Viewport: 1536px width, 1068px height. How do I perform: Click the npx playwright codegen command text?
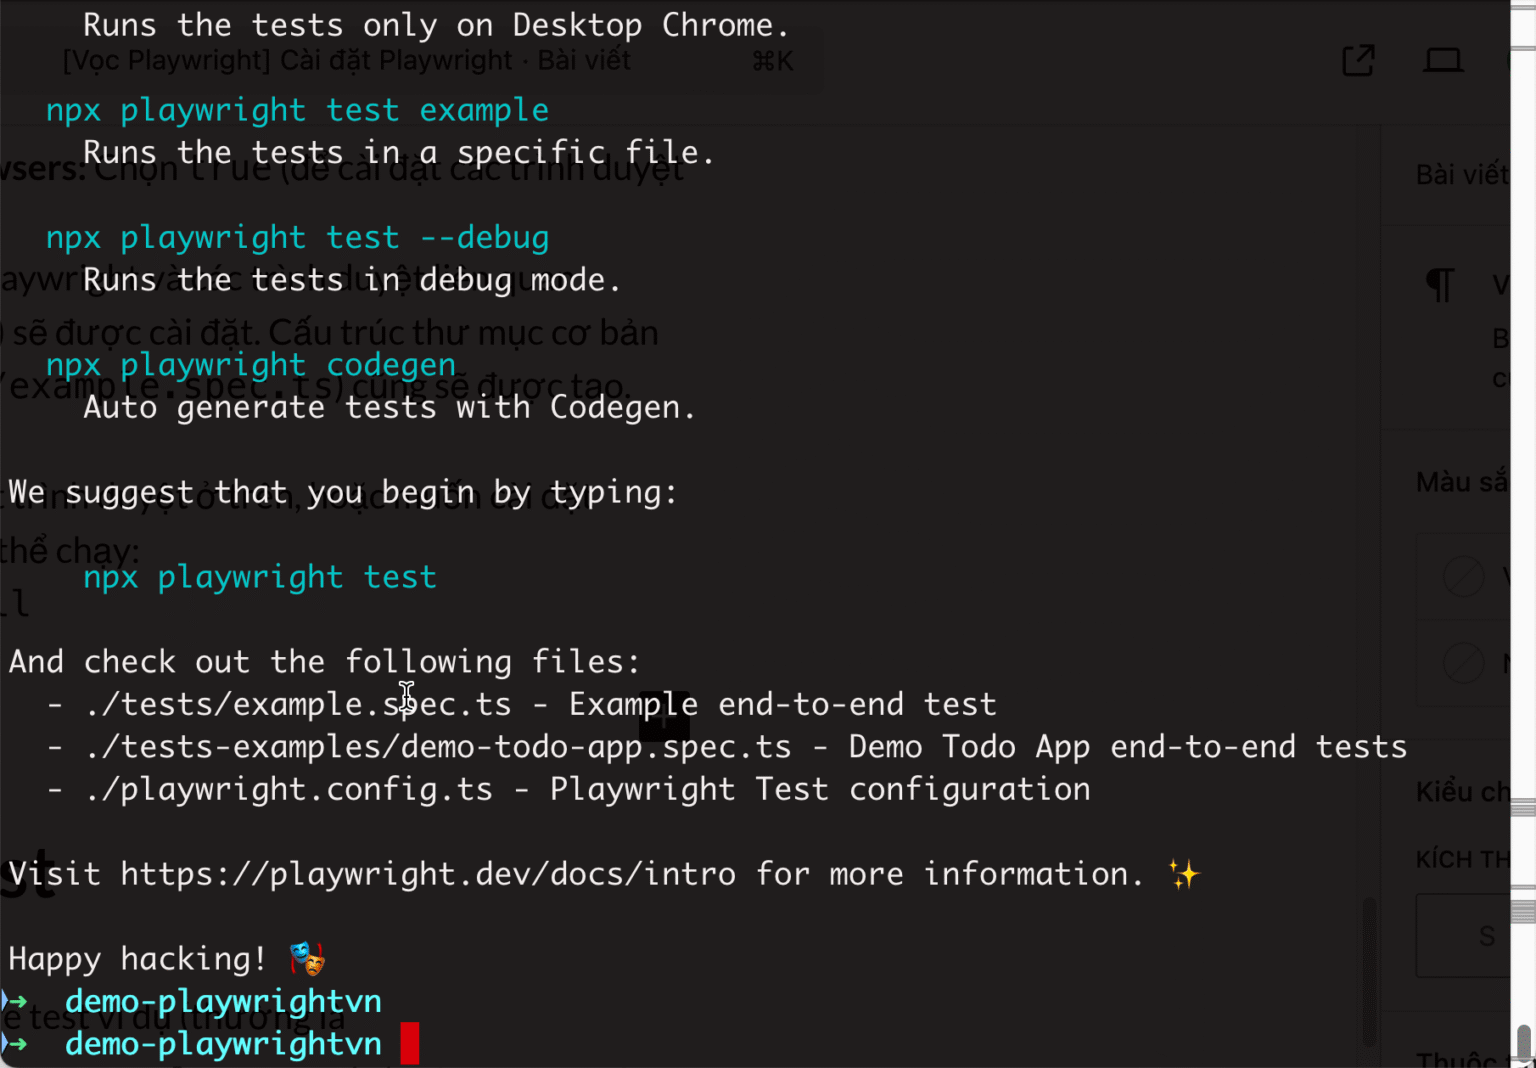coord(251,365)
